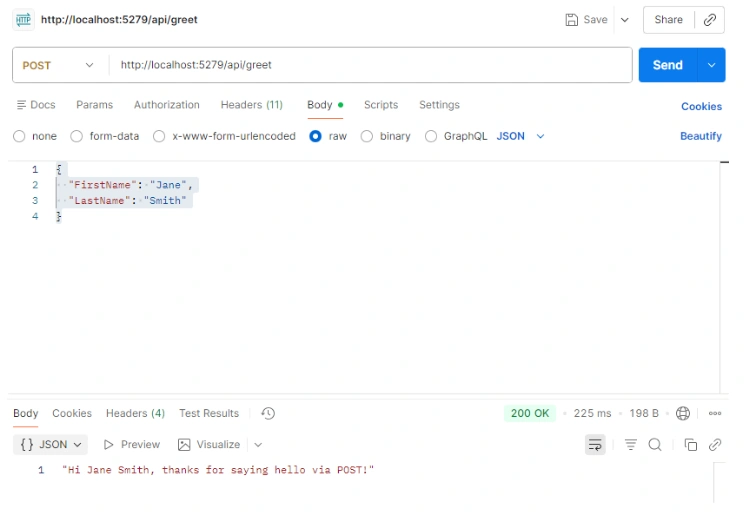Click the request title localhost:5279/api/greet
This screenshot has height=517, width=746.
(119, 20)
